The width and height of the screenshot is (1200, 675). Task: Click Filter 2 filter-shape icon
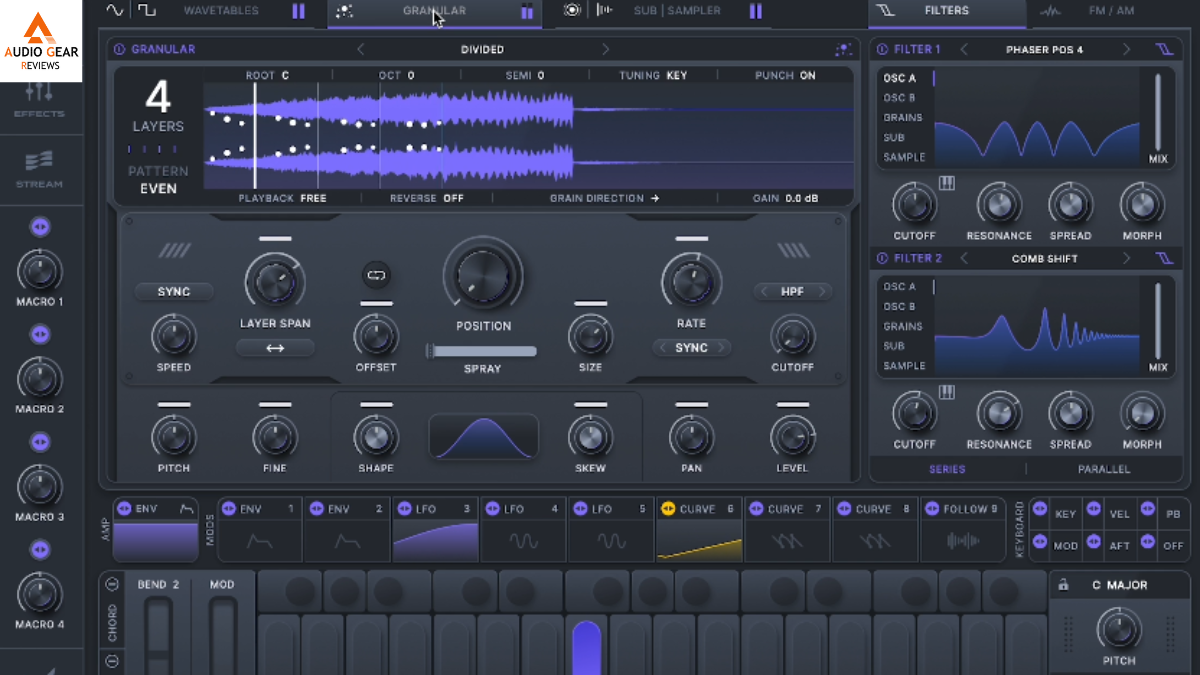(1163, 258)
